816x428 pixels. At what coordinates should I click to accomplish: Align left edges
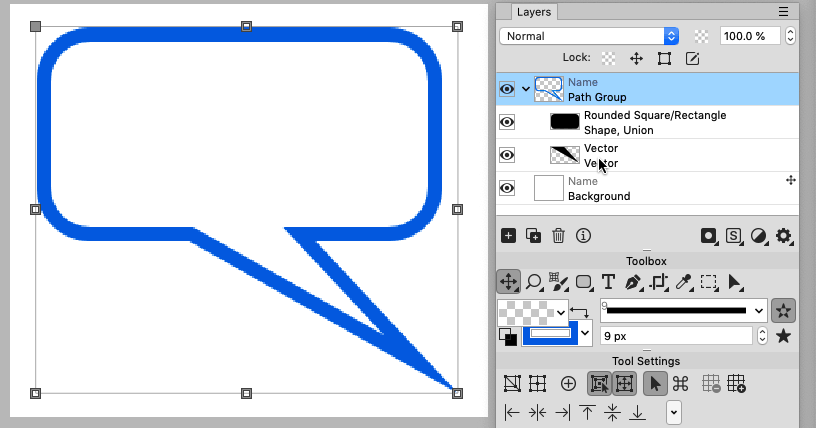click(x=512, y=413)
